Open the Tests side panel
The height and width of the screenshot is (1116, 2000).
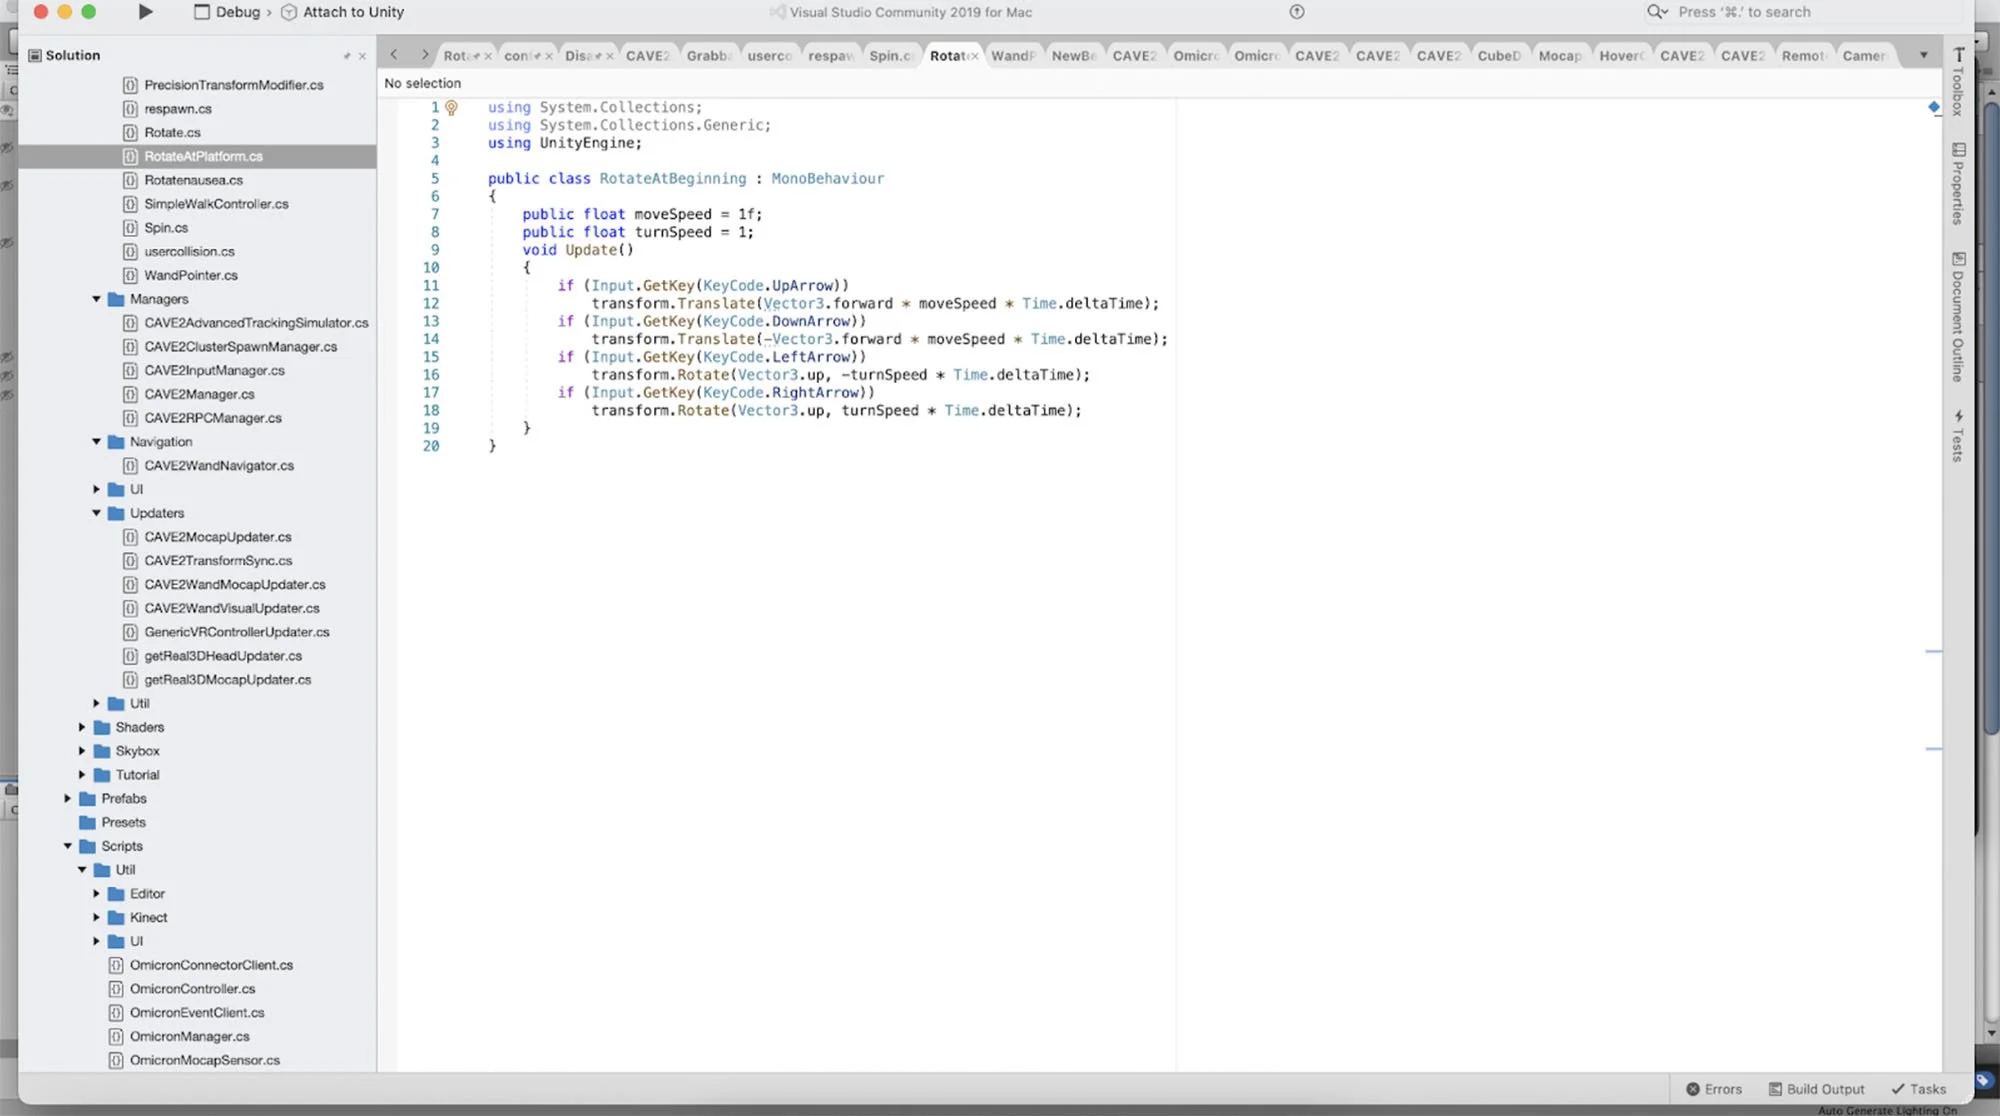[1958, 436]
